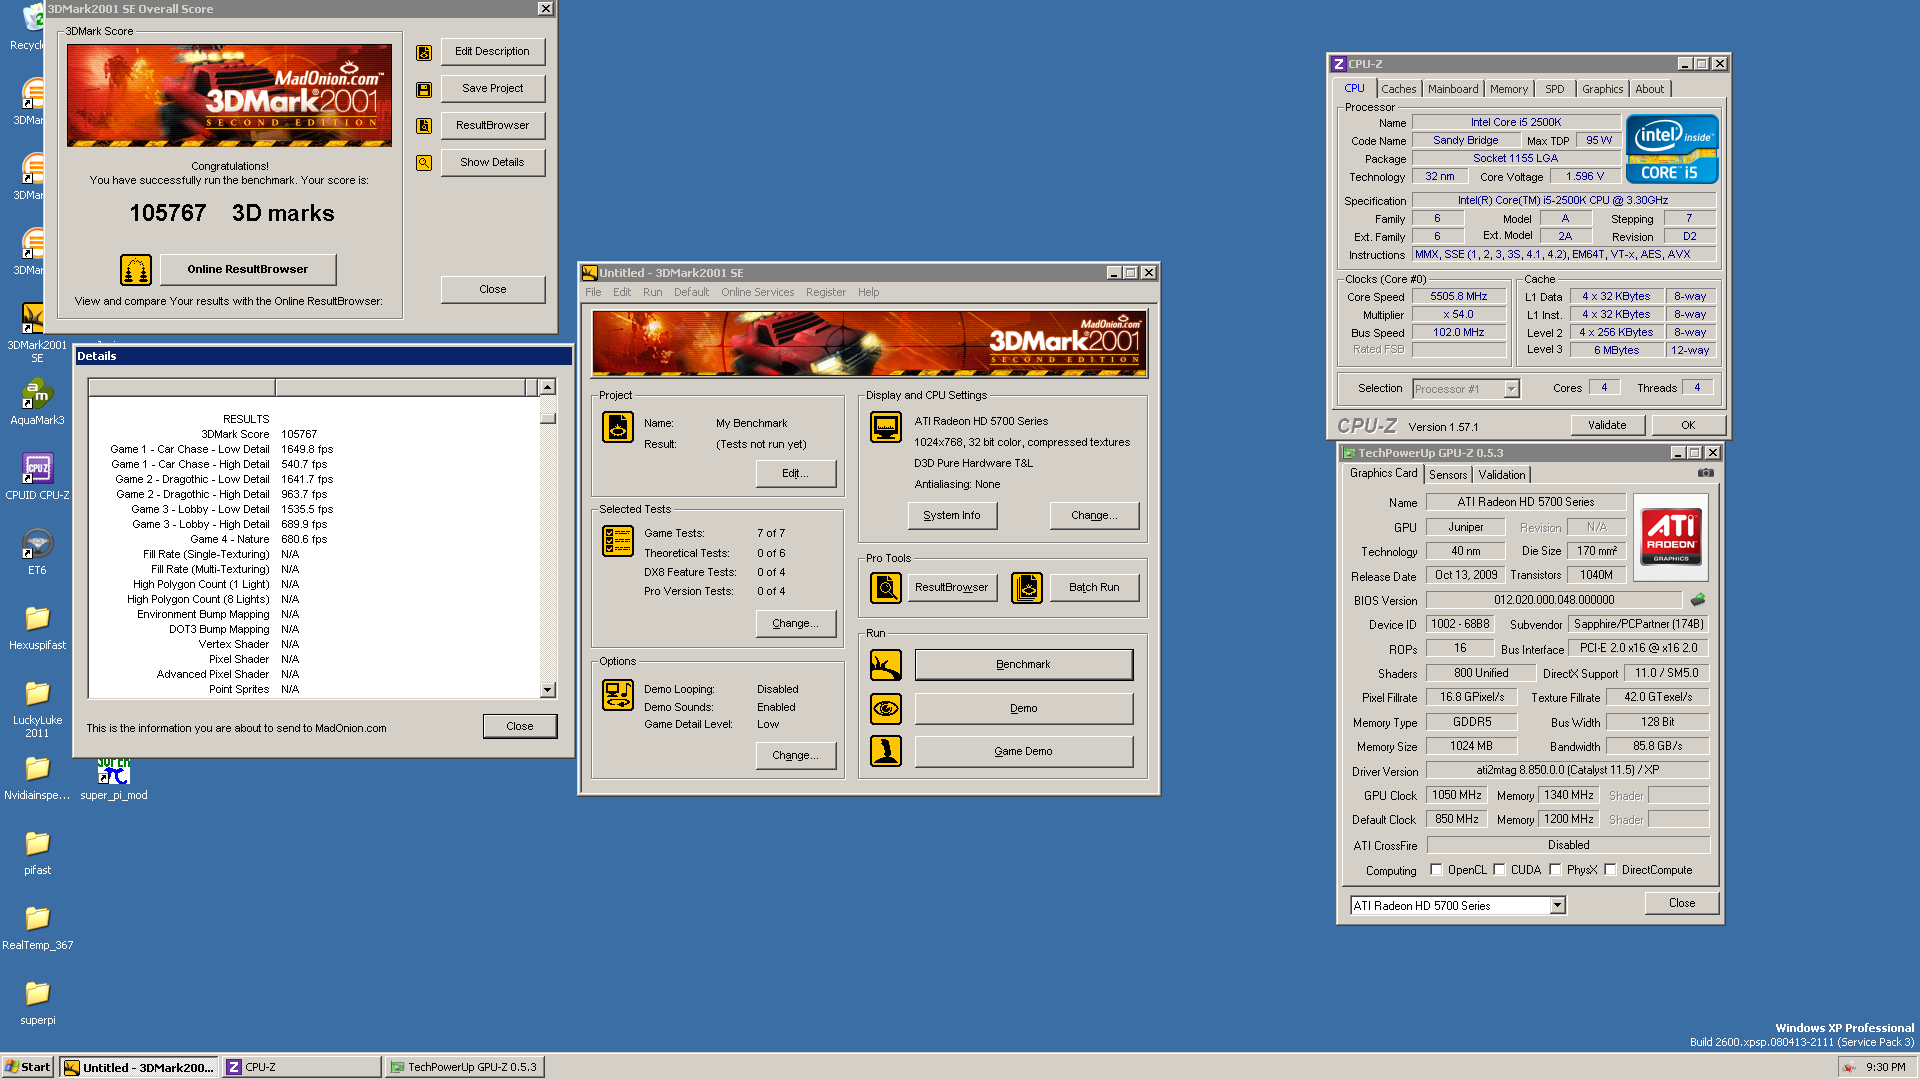This screenshot has width=1920, height=1080.
Task: Click the Start button on the taskbar
Action: 27,1067
